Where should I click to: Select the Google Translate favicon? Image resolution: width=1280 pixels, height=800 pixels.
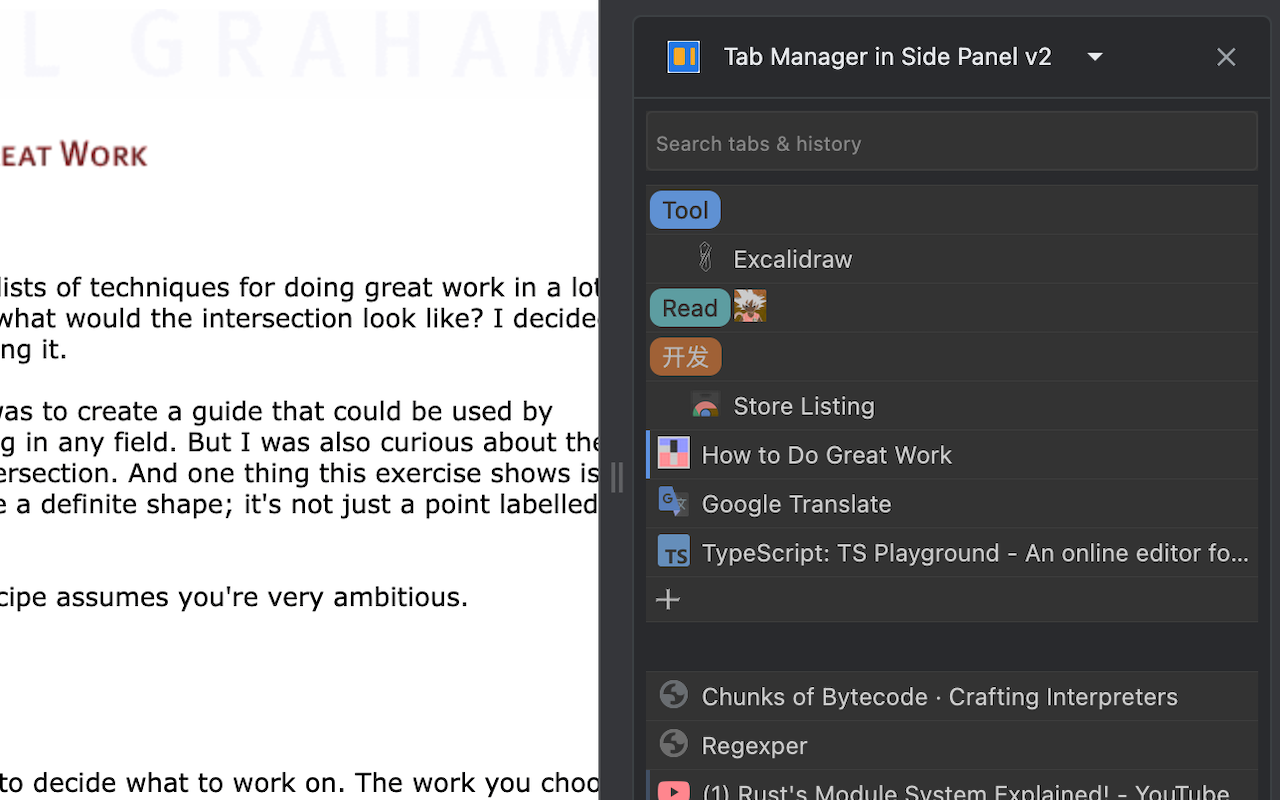[673, 502]
